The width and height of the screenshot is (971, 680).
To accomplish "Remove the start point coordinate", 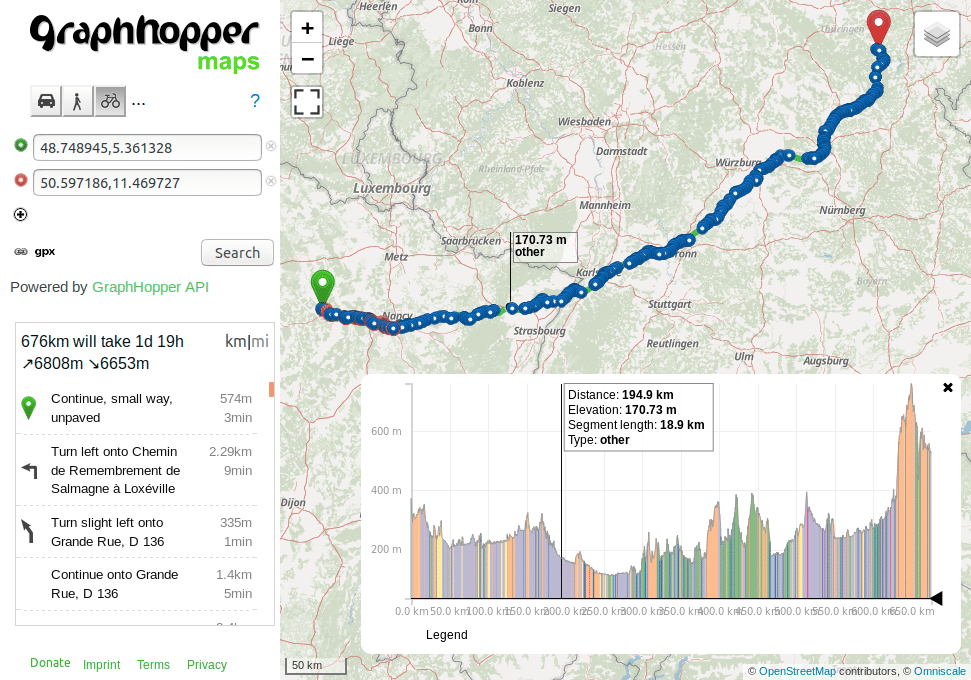I will click(270, 147).
